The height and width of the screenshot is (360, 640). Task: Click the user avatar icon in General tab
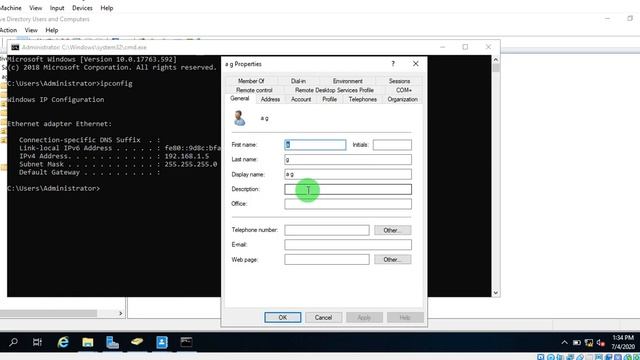(x=240, y=118)
